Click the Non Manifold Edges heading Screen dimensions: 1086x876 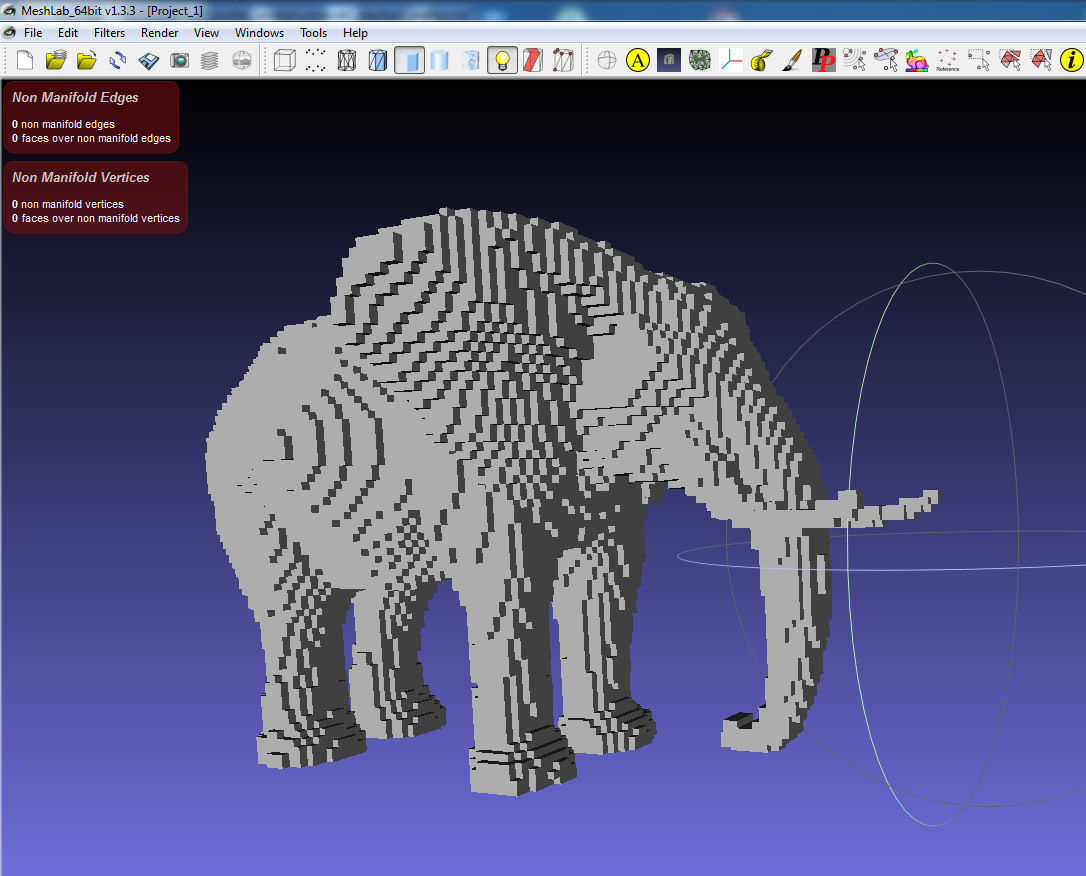75,98
